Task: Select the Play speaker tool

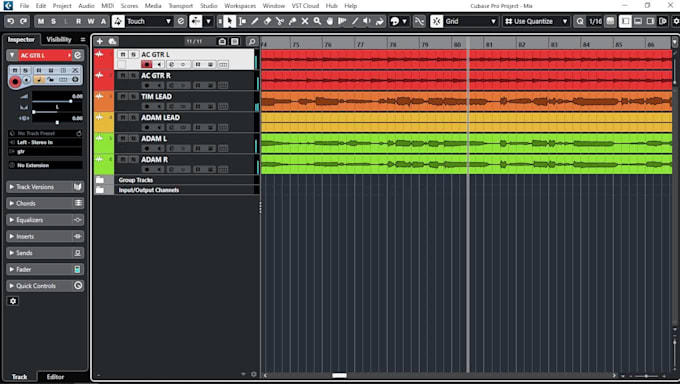Action: pos(367,21)
